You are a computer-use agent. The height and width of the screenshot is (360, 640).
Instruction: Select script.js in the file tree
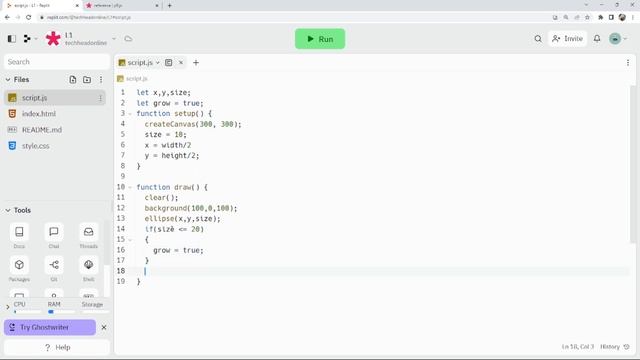(55, 98)
